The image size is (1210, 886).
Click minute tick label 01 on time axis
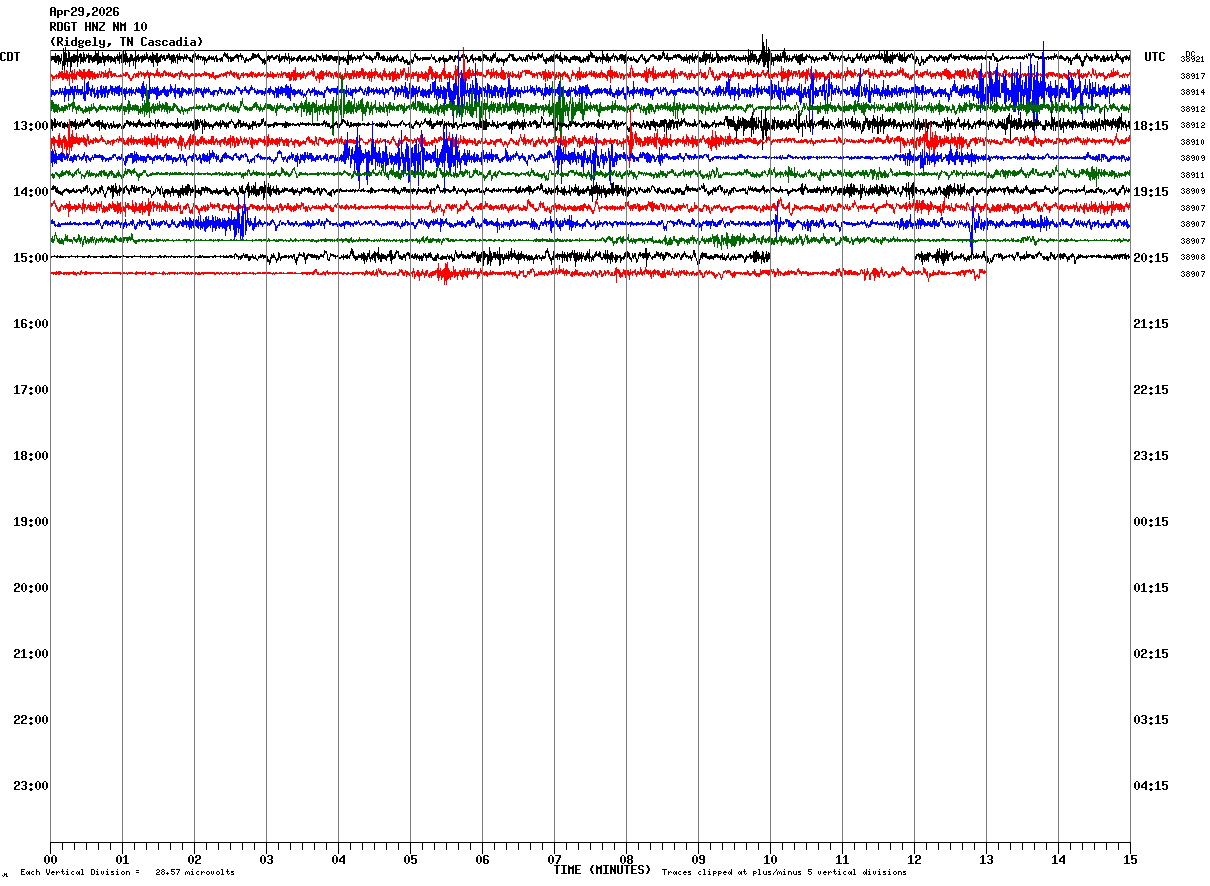(122, 859)
